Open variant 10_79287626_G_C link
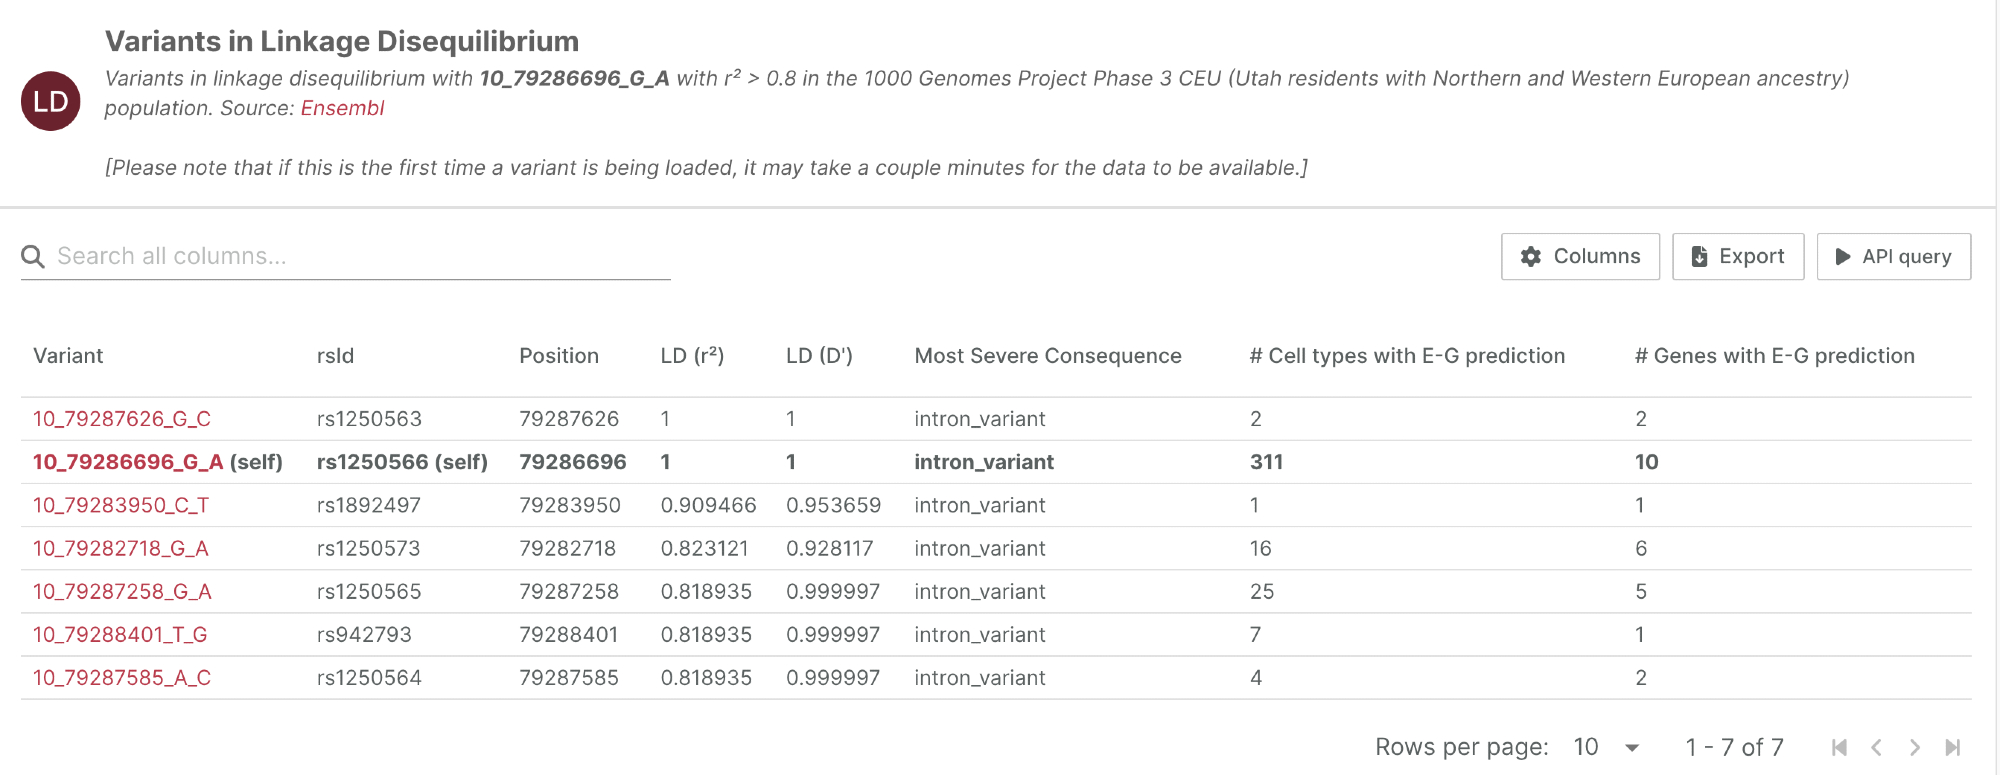 122,419
